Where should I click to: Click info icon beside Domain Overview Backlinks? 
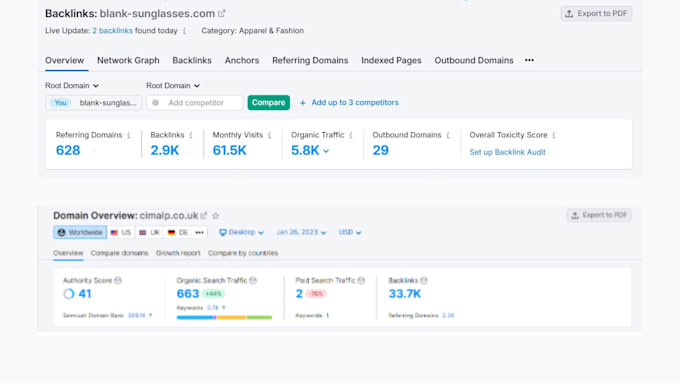coord(424,281)
